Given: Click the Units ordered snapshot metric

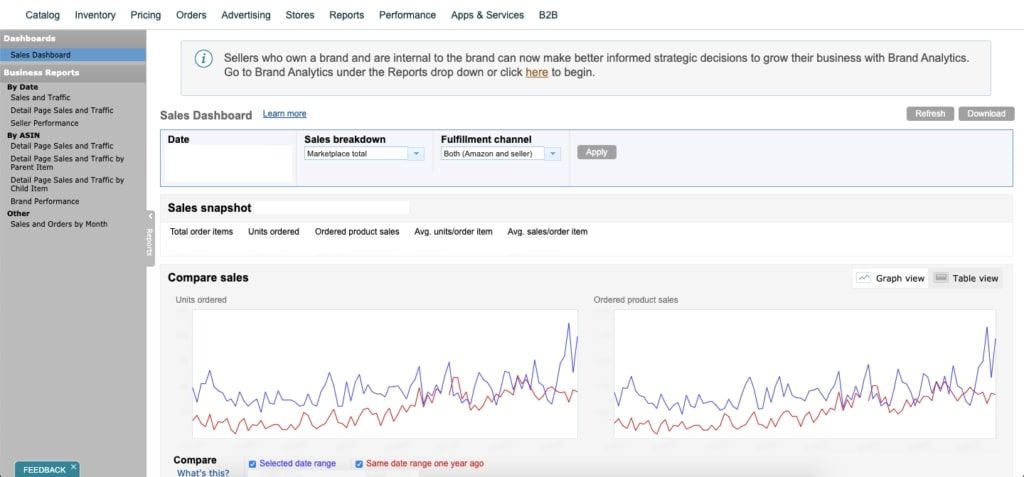Looking at the screenshot, I should coord(274,231).
